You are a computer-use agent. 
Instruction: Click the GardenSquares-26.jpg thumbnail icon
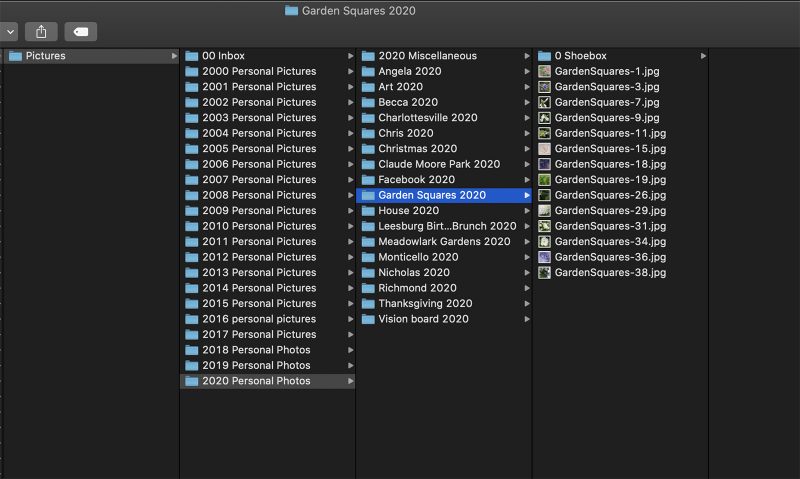pyautogui.click(x=544, y=195)
